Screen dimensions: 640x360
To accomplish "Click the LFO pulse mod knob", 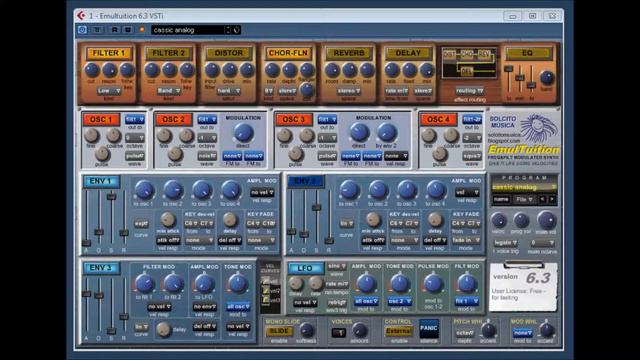I will pyautogui.click(x=433, y=283).
